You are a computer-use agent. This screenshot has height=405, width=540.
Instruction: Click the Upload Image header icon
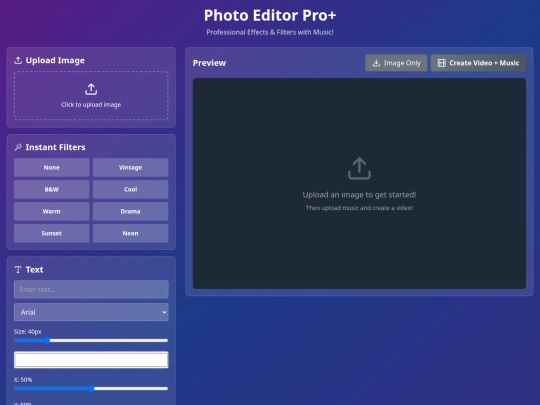(18, 61)
